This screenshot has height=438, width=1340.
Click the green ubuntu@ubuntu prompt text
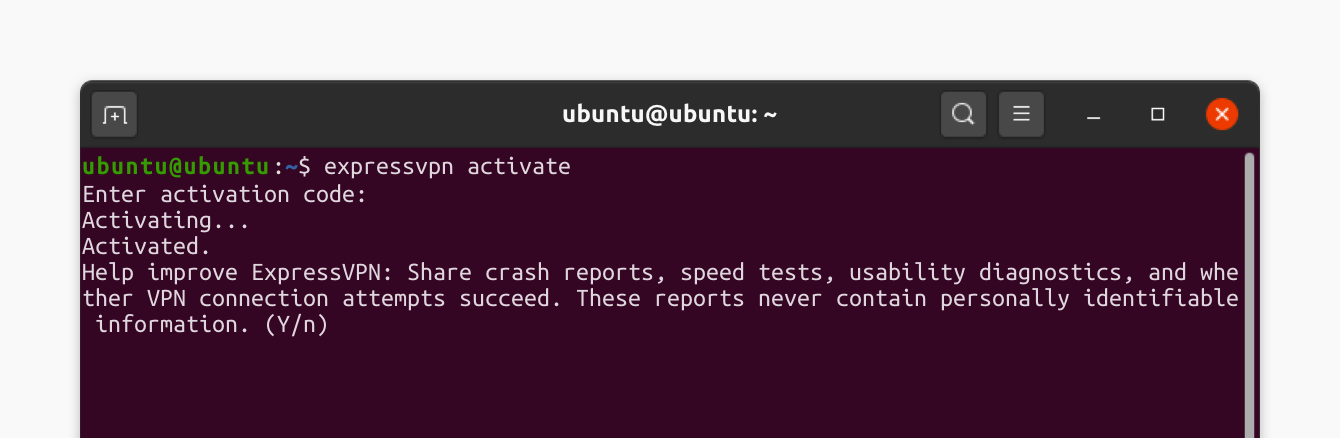tap(177, 166)
